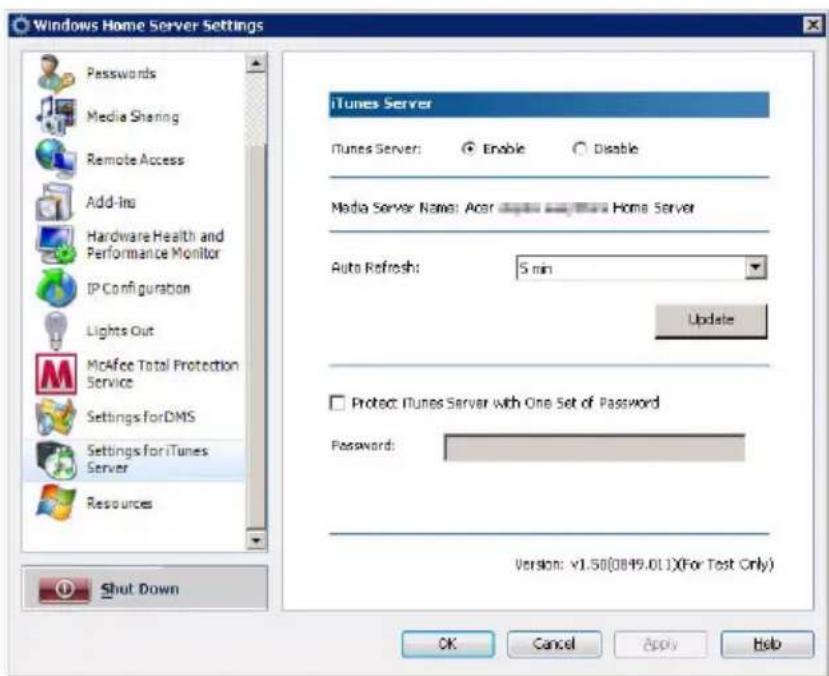Click the iTunes Server section header
829x676 pixels.
tap(549, 104)
